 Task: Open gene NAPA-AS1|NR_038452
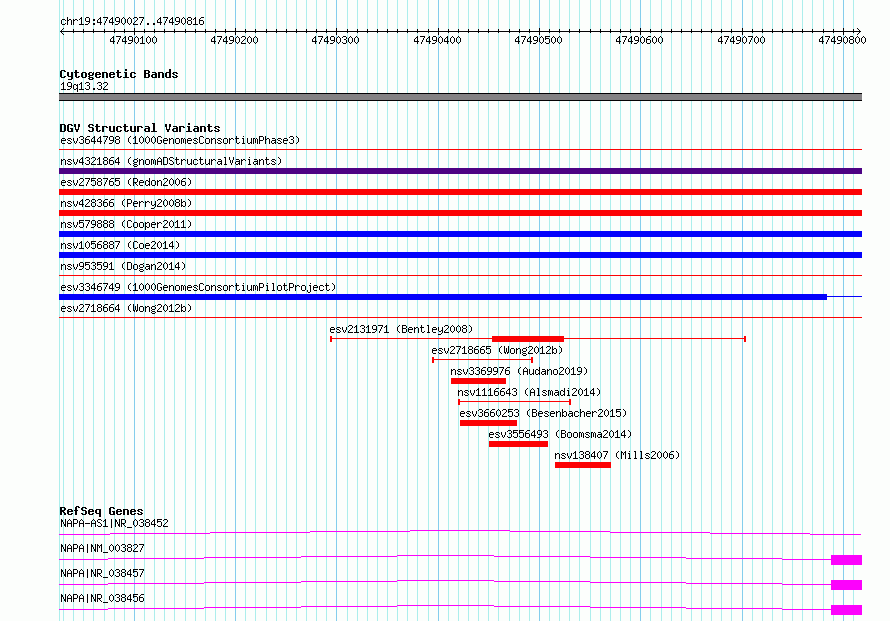click(x=114, y=523)
